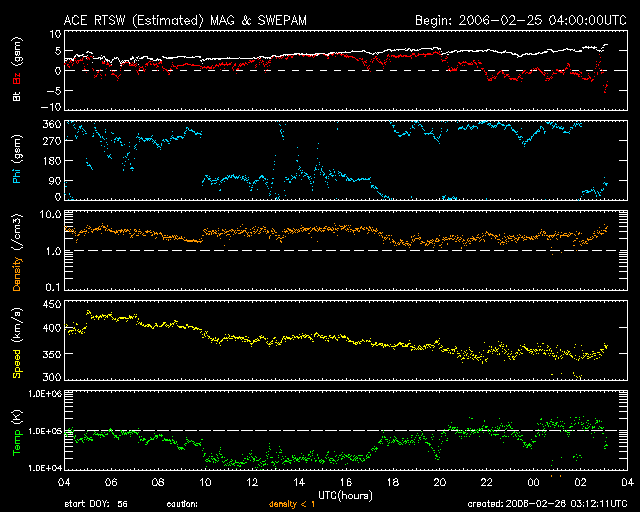Viewport: 640px width, 512px height.
Task: Click the title 'ACE RTSW (Estimated) MAG & SWEPAM'
Action: pos(185,20)
